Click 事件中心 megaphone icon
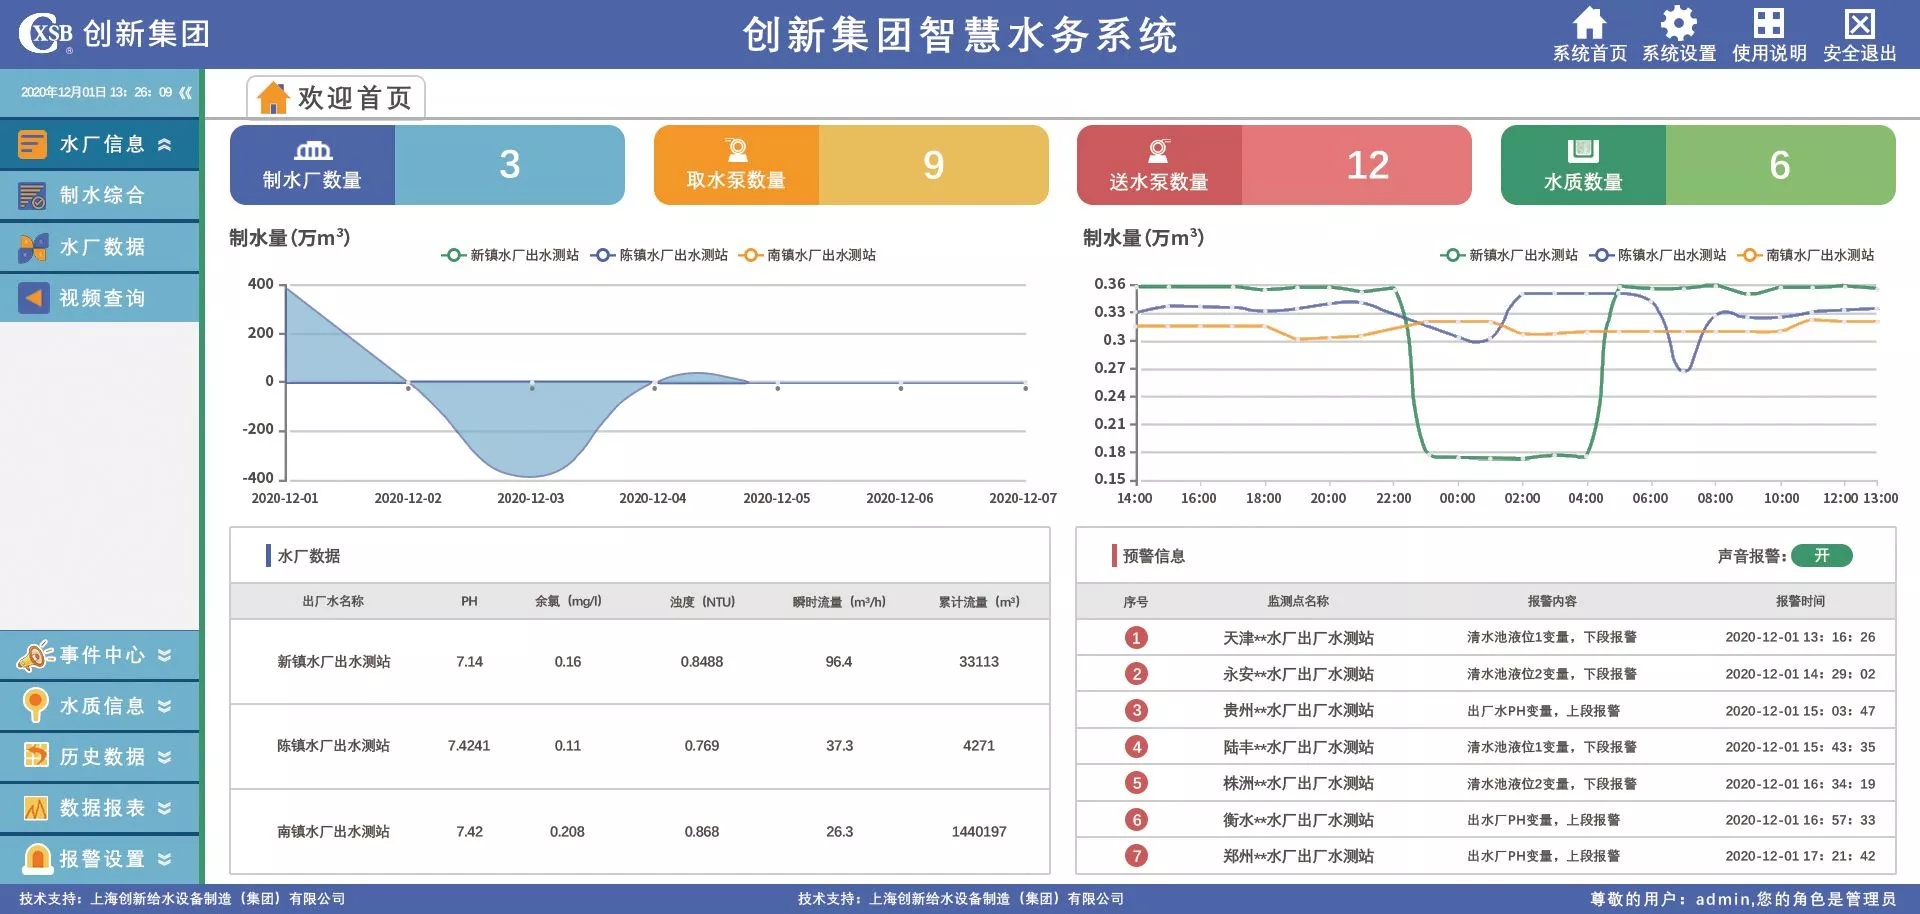The image size is (1920, 914). click(x=35, y=655)
